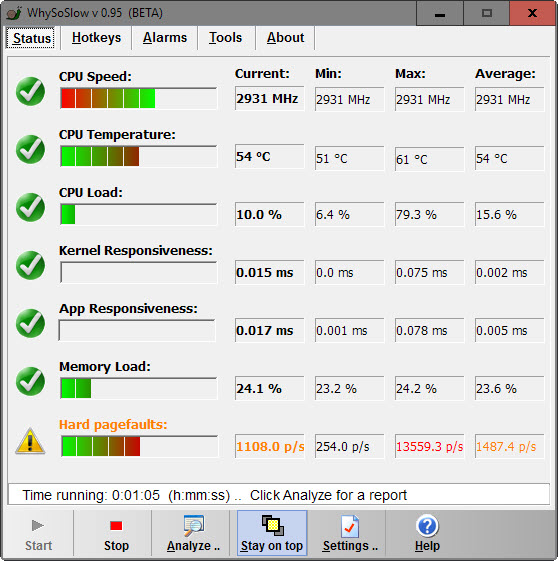
Task: Click the CPU Speed progress bar
Action: pyautogui.click(x=138, y=98)
